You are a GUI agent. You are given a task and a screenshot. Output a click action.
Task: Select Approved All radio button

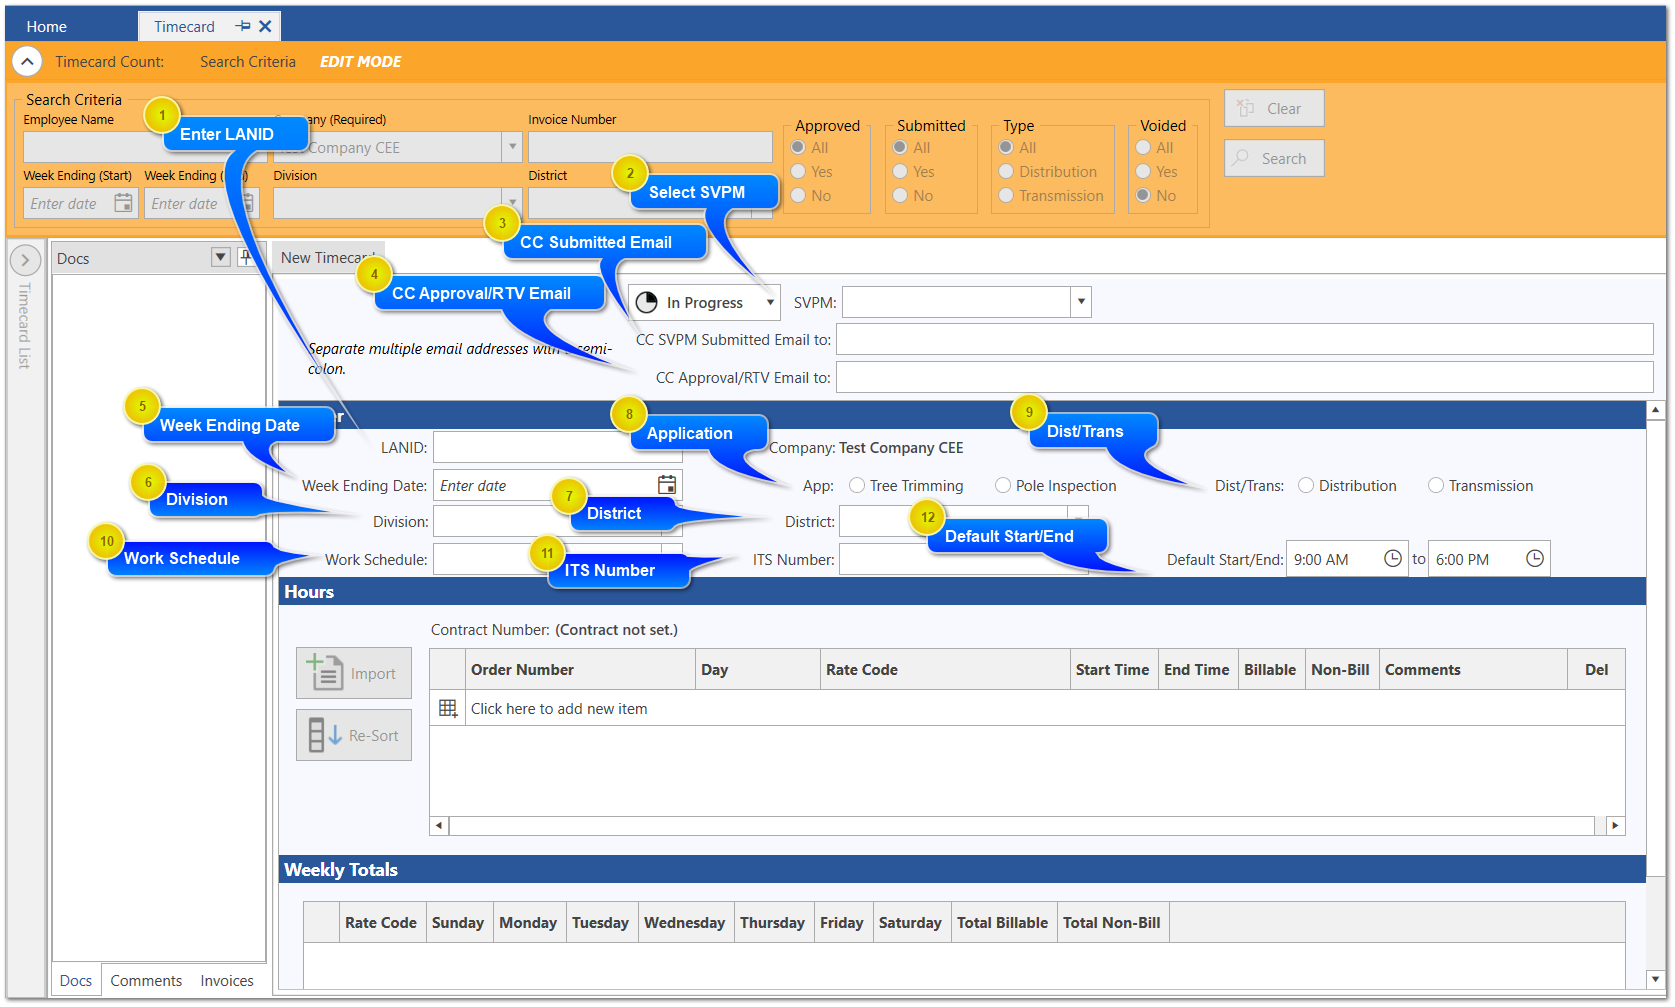(798, 148)
